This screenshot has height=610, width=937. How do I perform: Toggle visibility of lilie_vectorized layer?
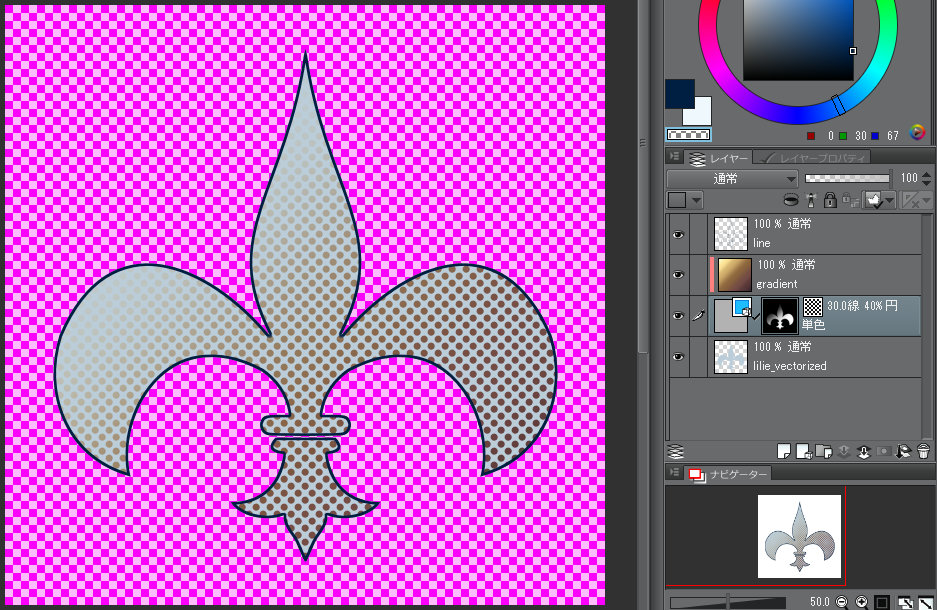pos(678,356)
